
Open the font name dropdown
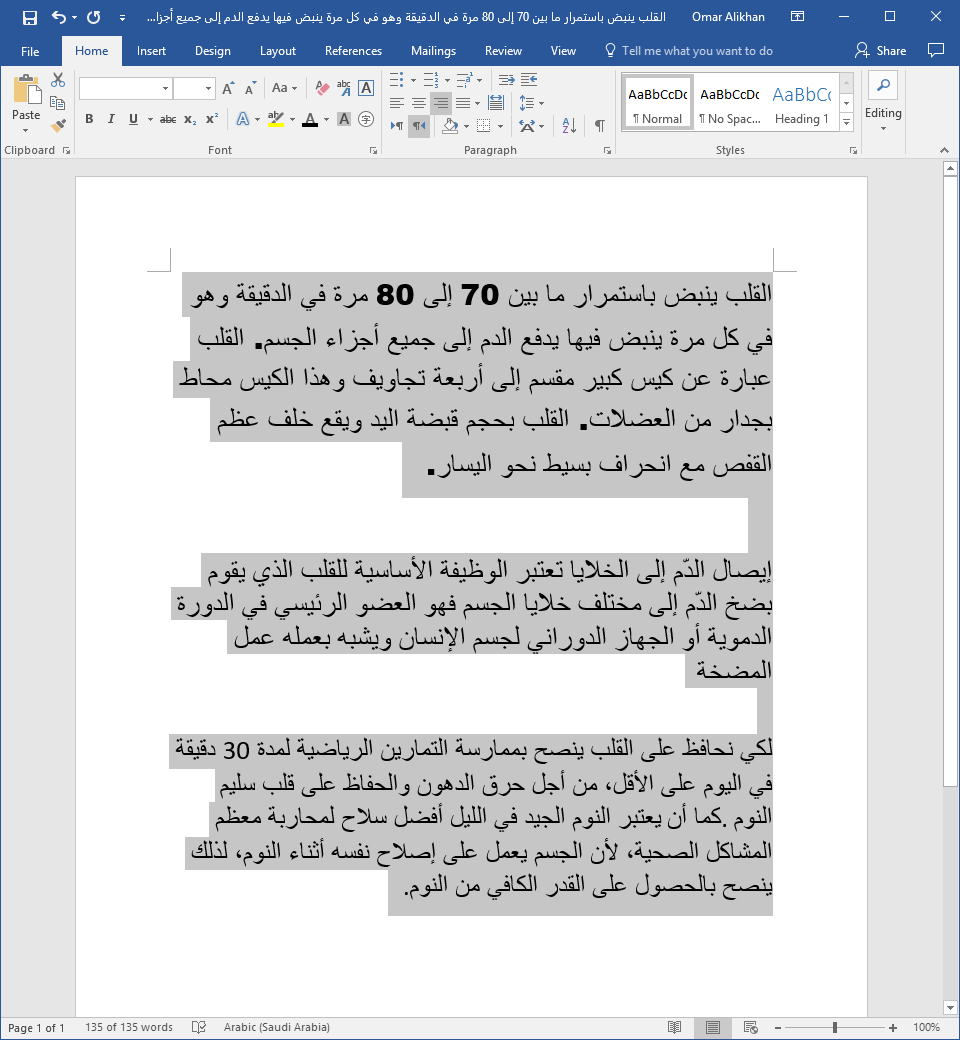pos(165,88)
